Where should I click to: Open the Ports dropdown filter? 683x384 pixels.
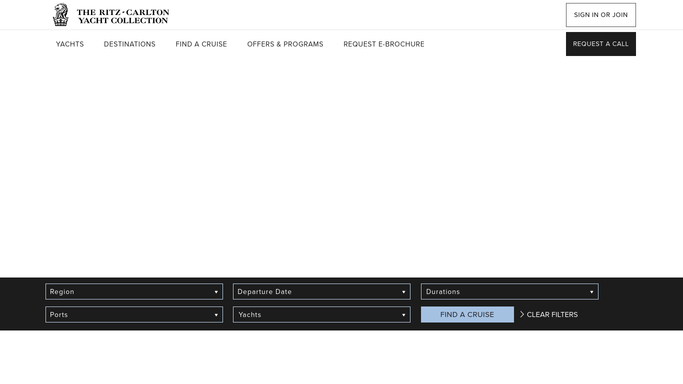tap(134, 315)
